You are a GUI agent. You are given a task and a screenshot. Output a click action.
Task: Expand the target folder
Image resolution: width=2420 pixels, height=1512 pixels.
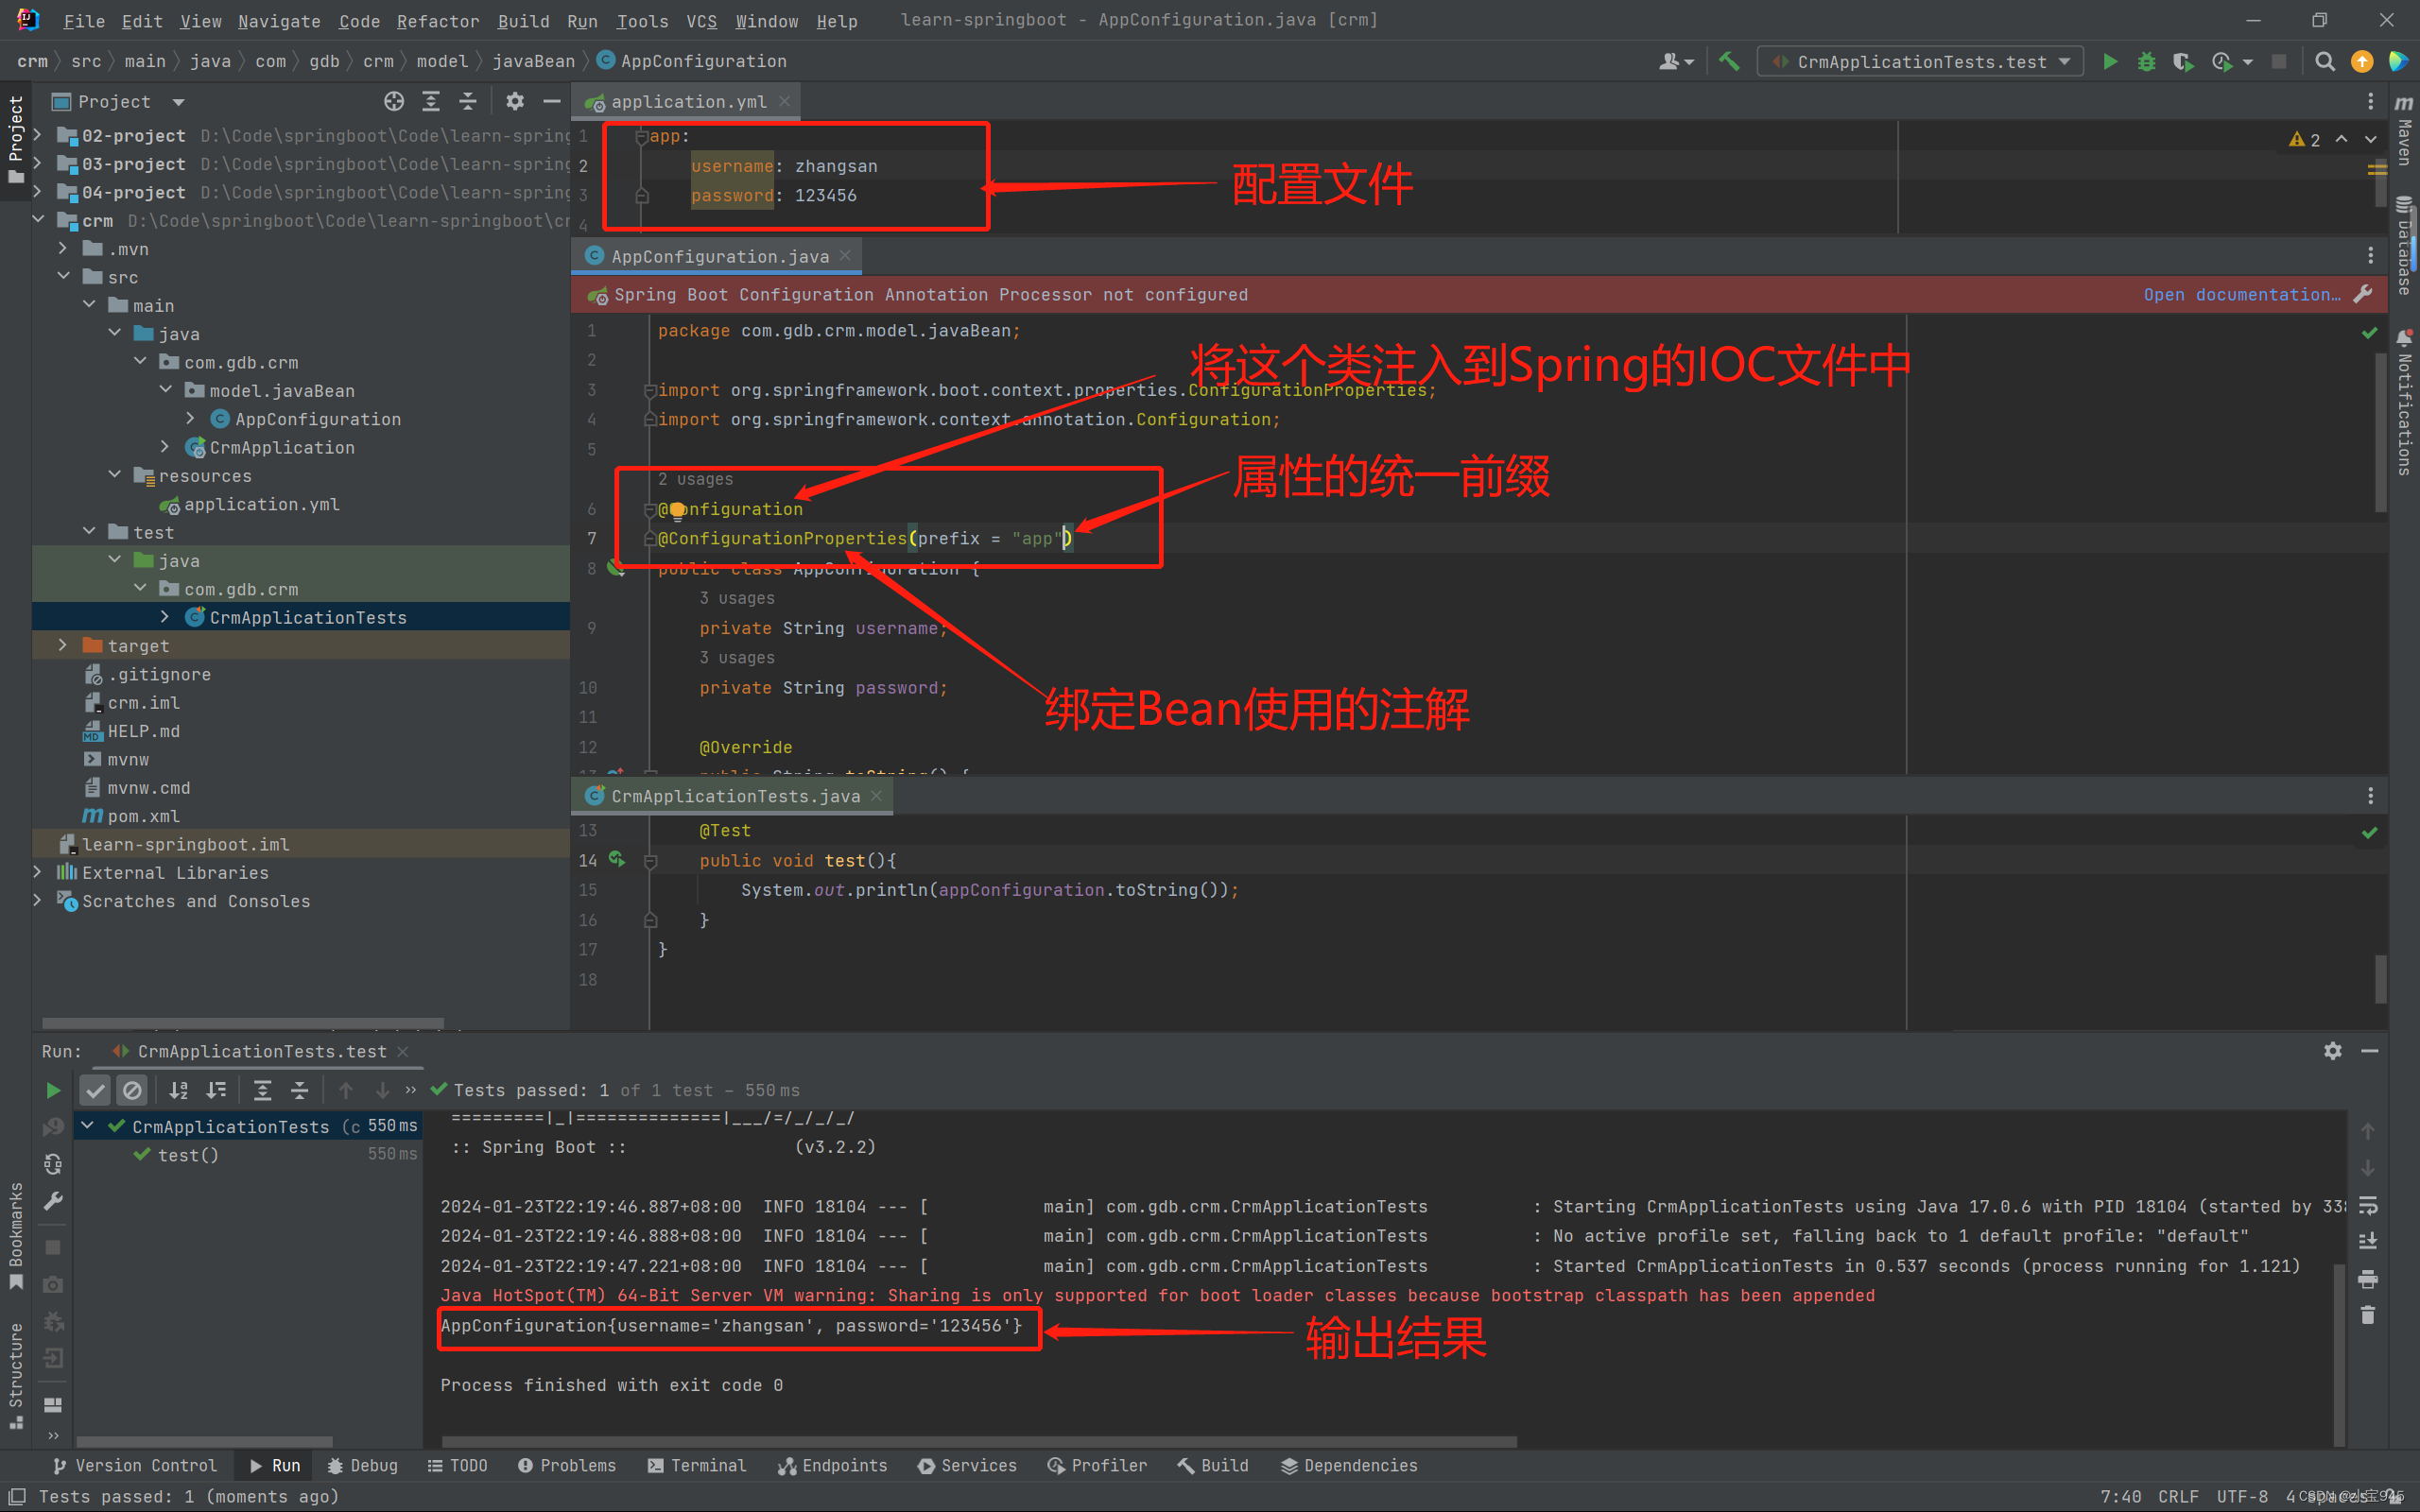click(63, 646)
